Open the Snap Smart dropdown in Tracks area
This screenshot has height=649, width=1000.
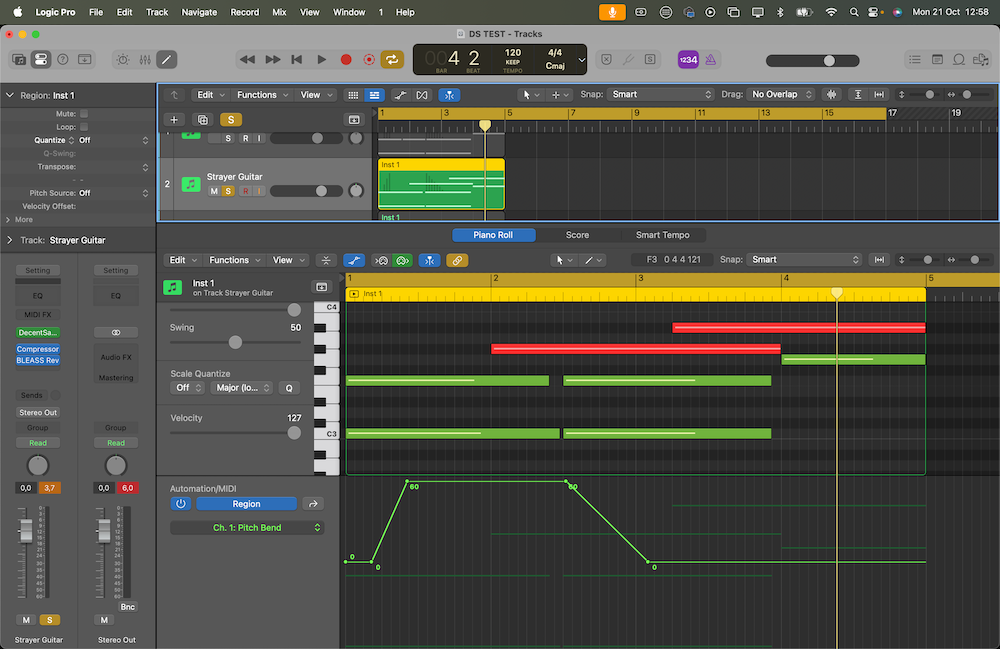[660, 94]
